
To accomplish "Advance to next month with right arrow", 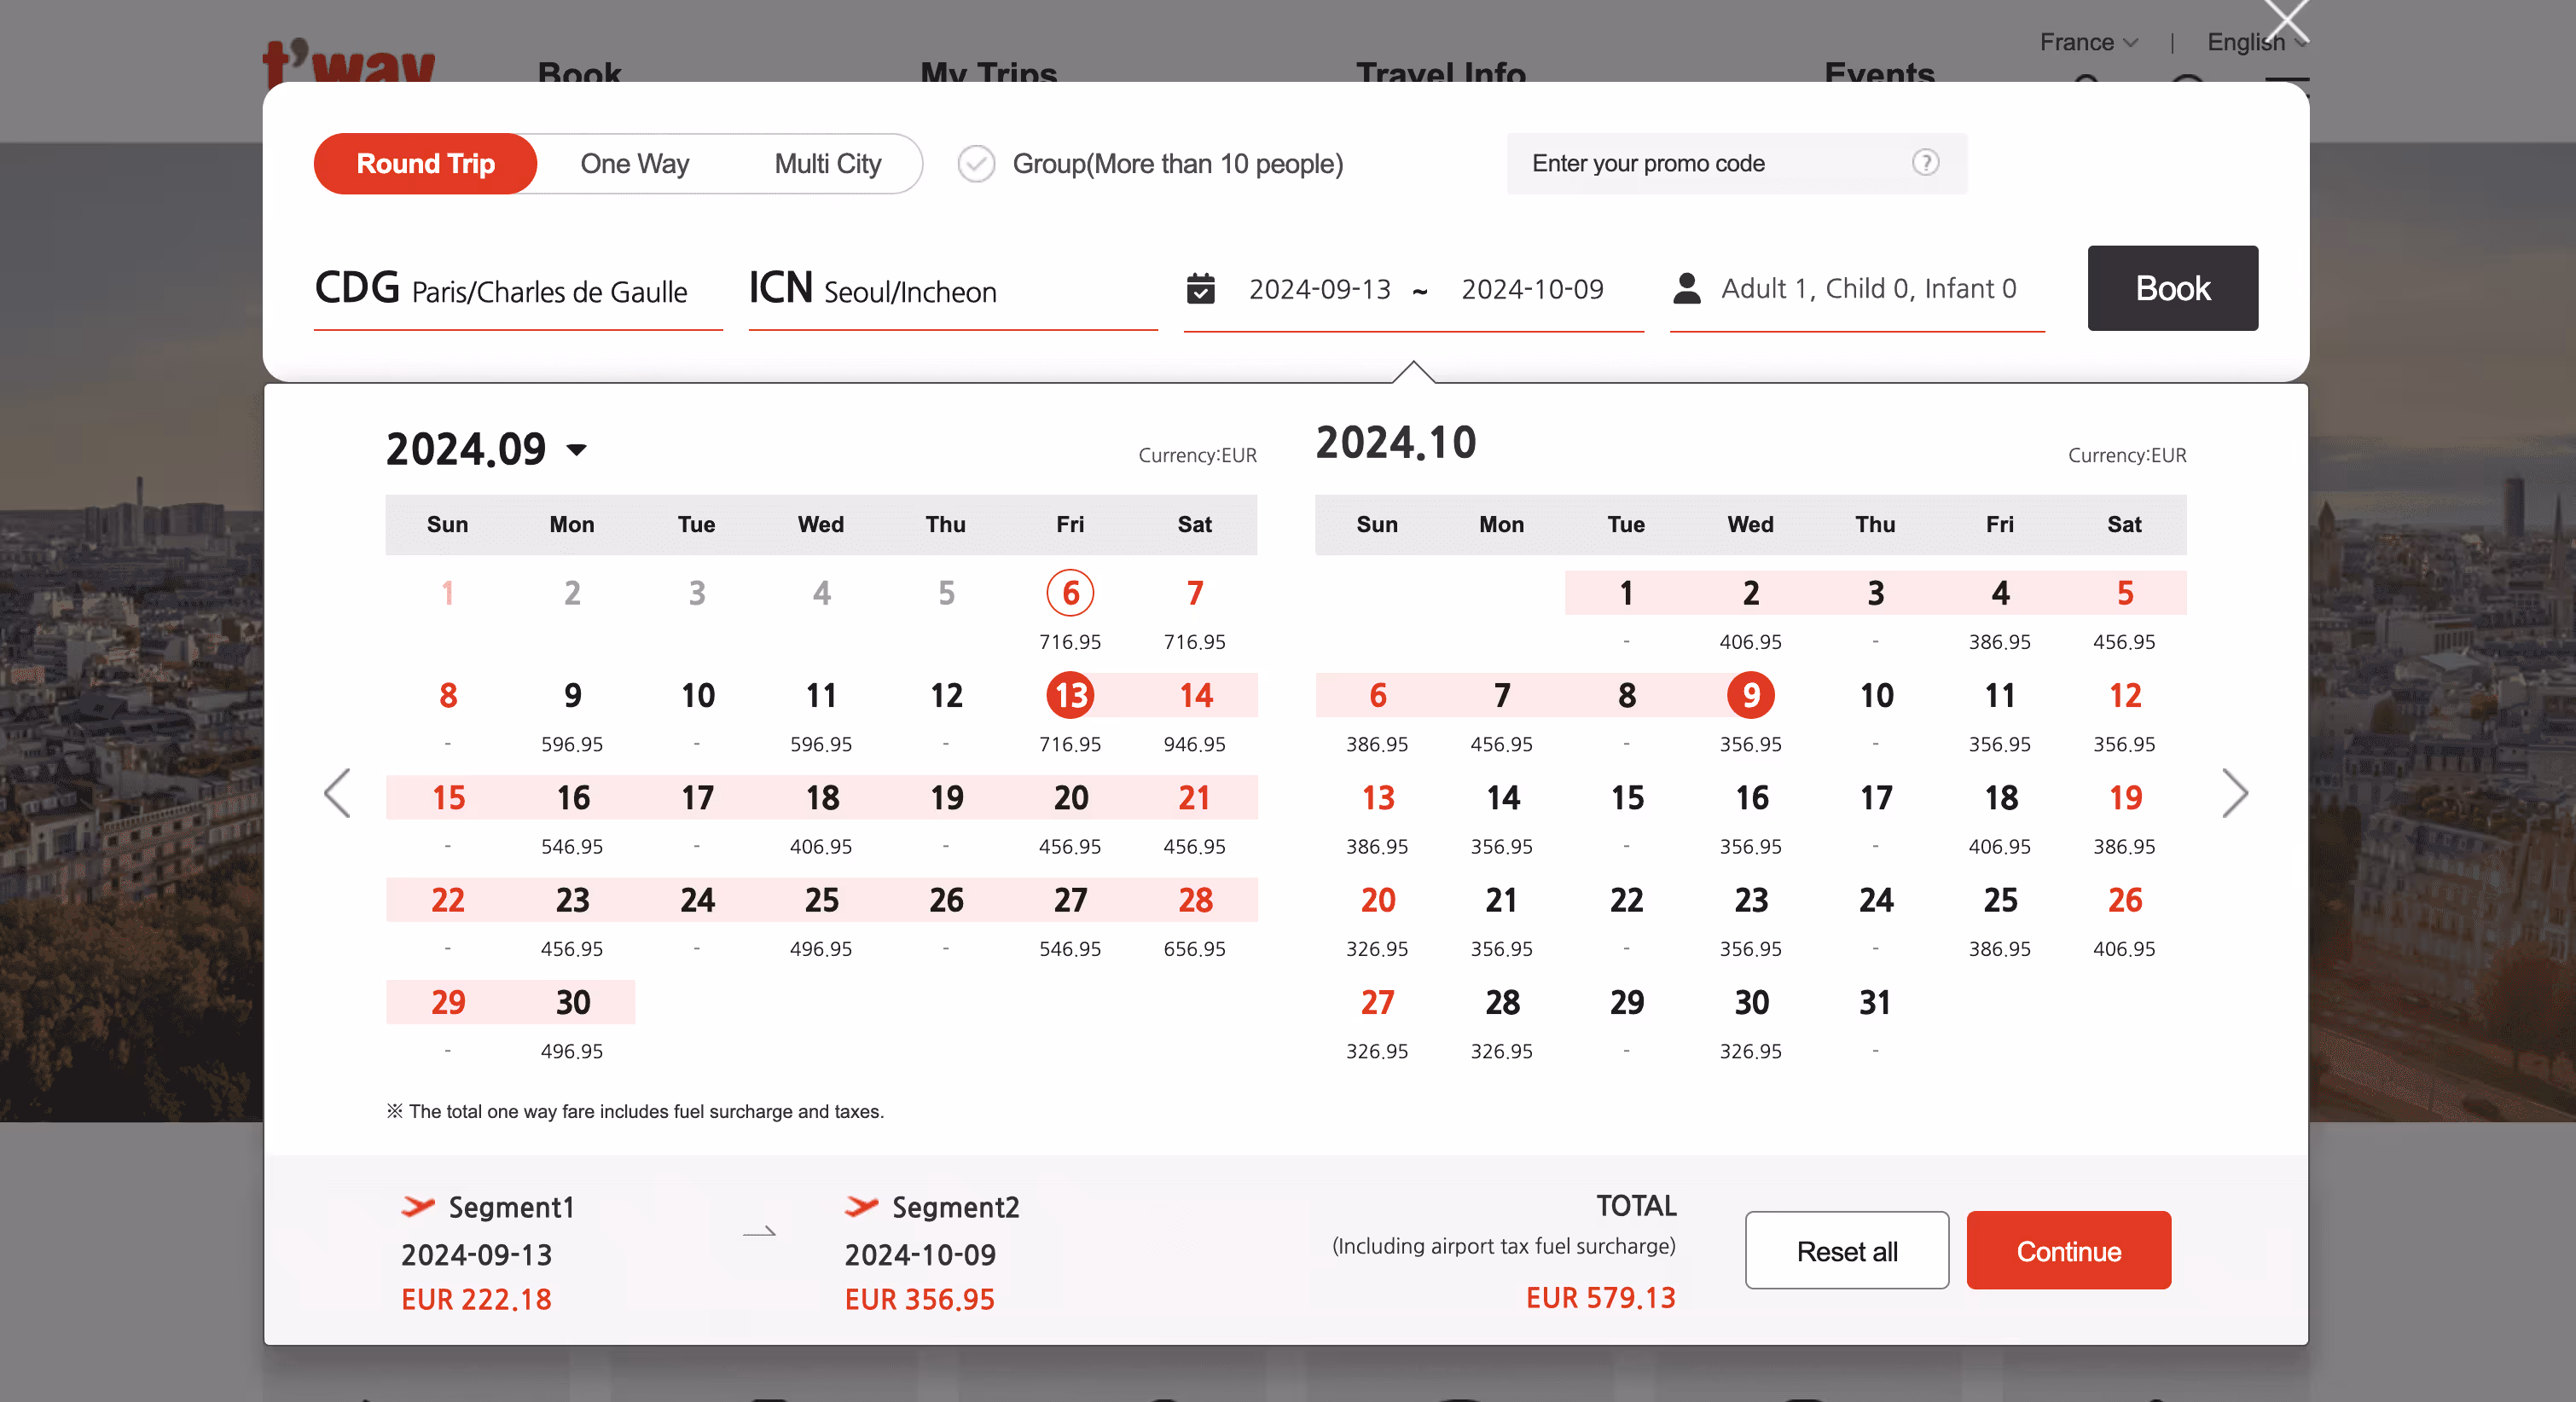I will 2234,793.
